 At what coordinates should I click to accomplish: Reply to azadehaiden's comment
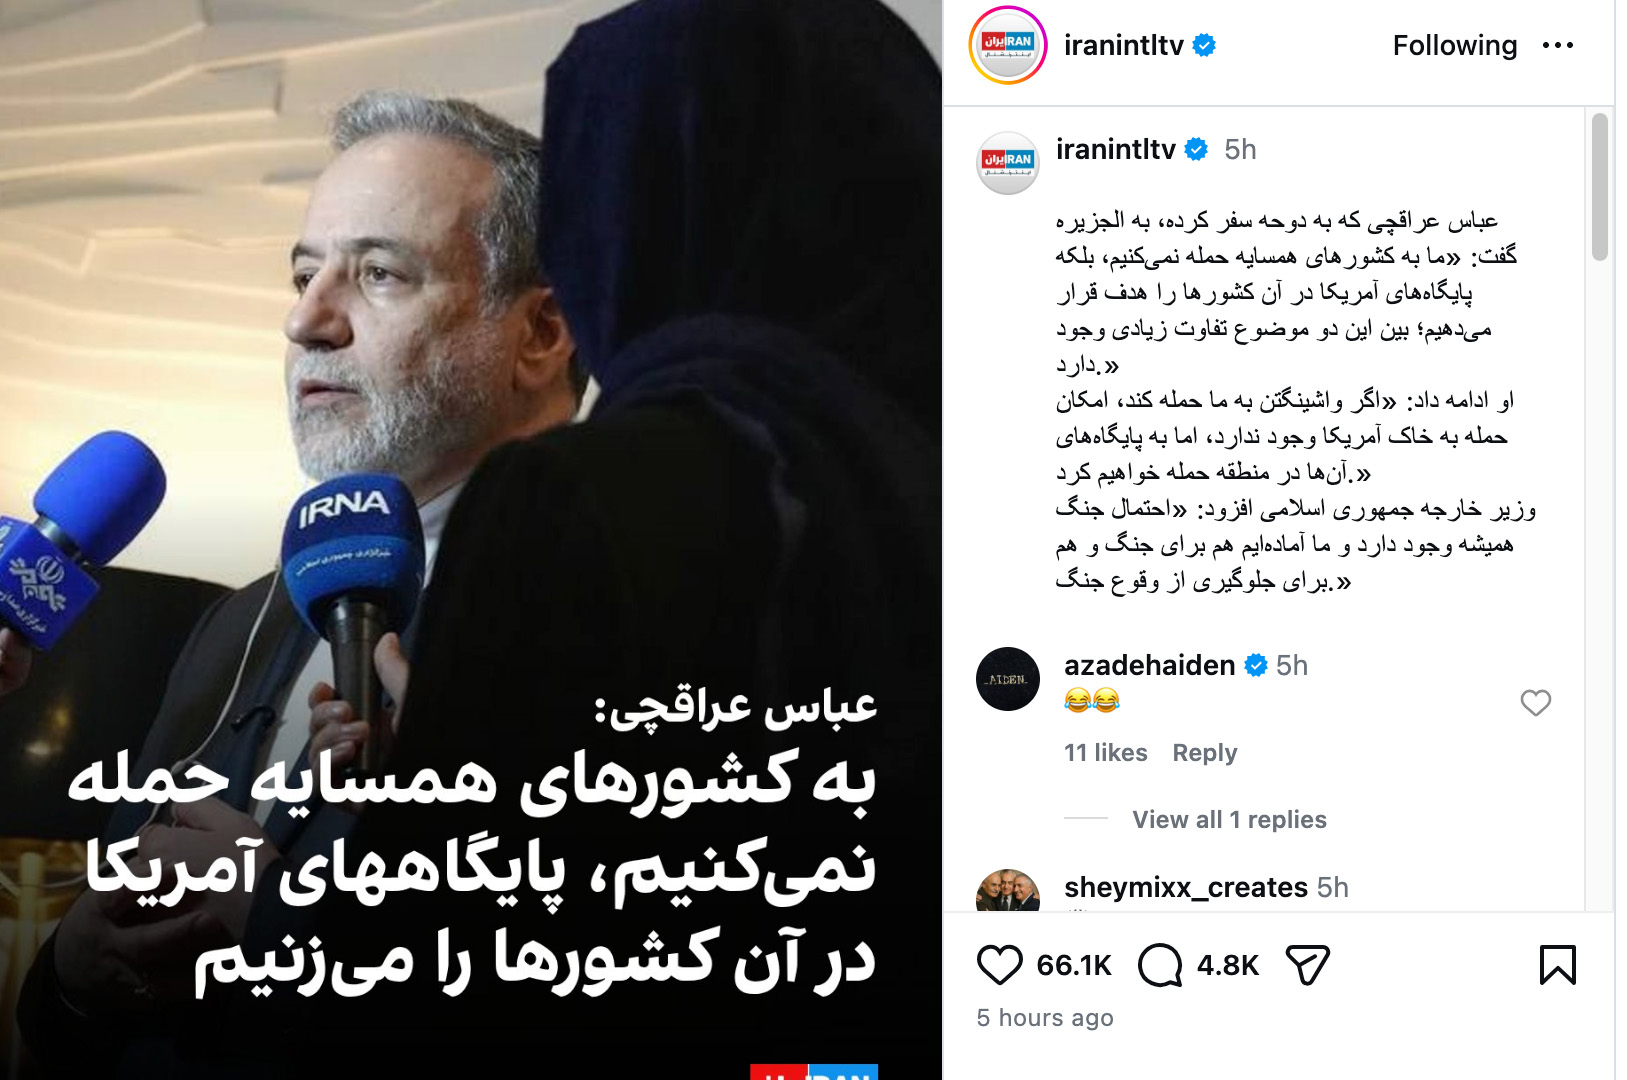point(1205,753)
